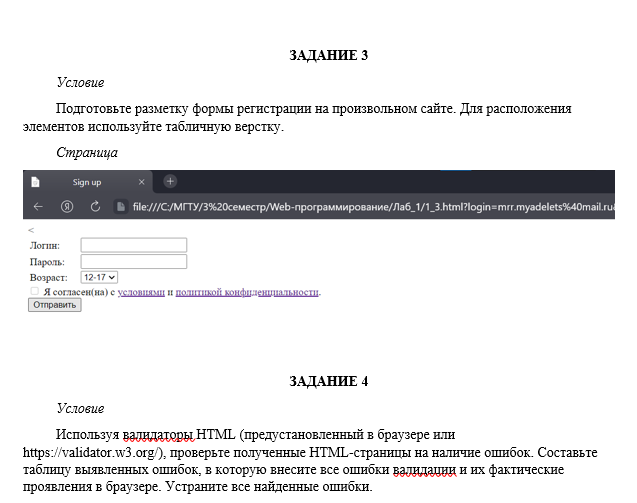
Task: Open the условиями link
Action: pyautogui.click(x=141, y=292)
